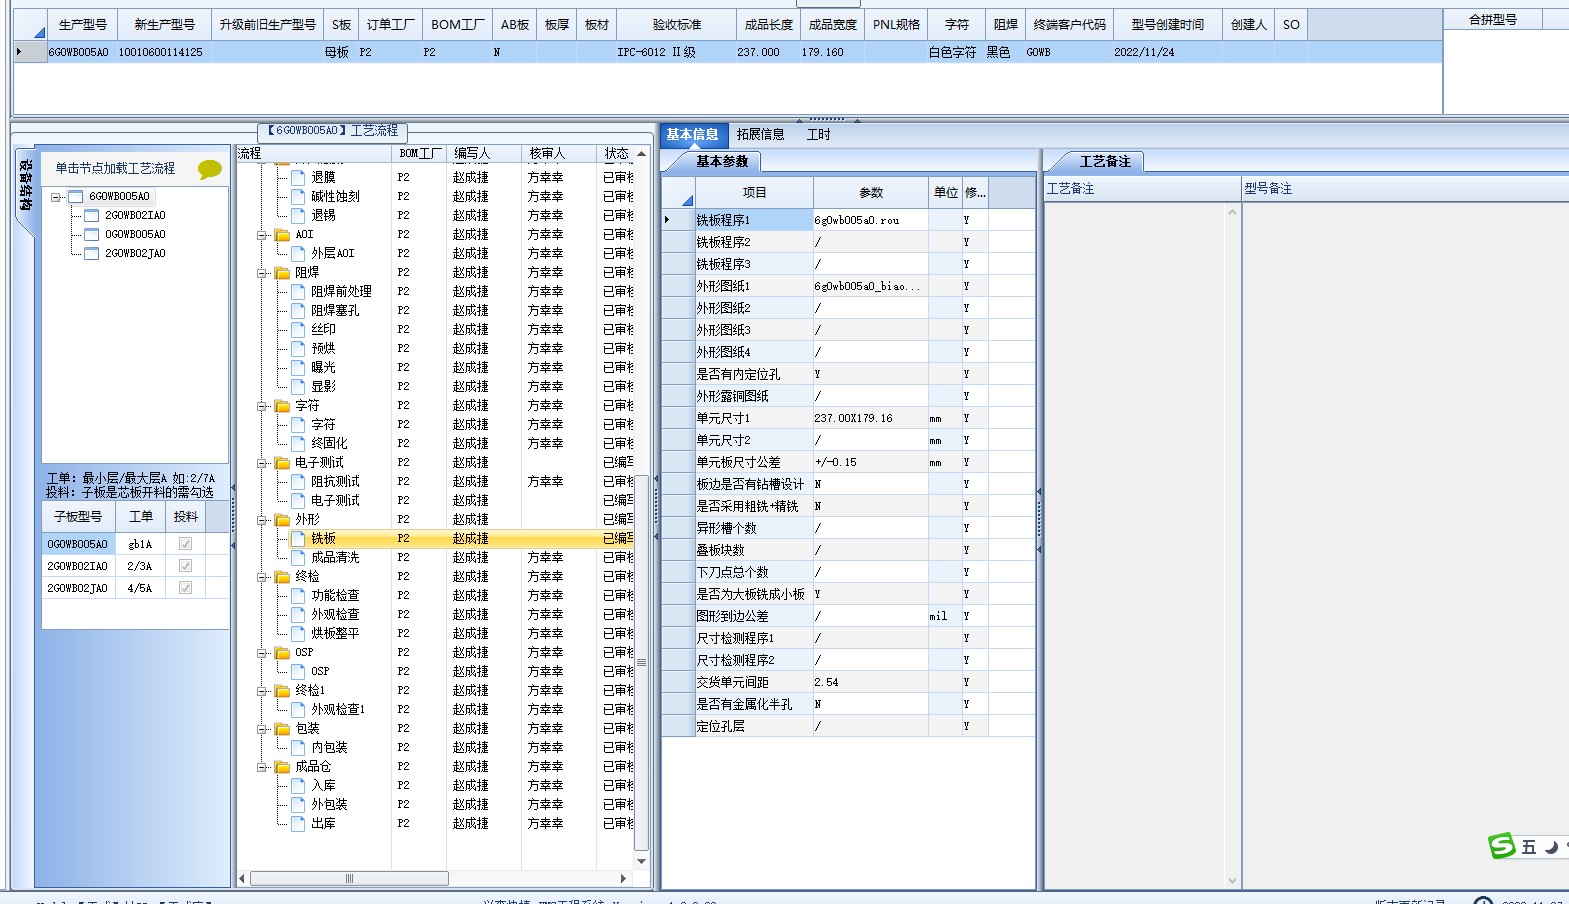
Task: Select the 工艺备注 tab
Action: coord(1104,161)
